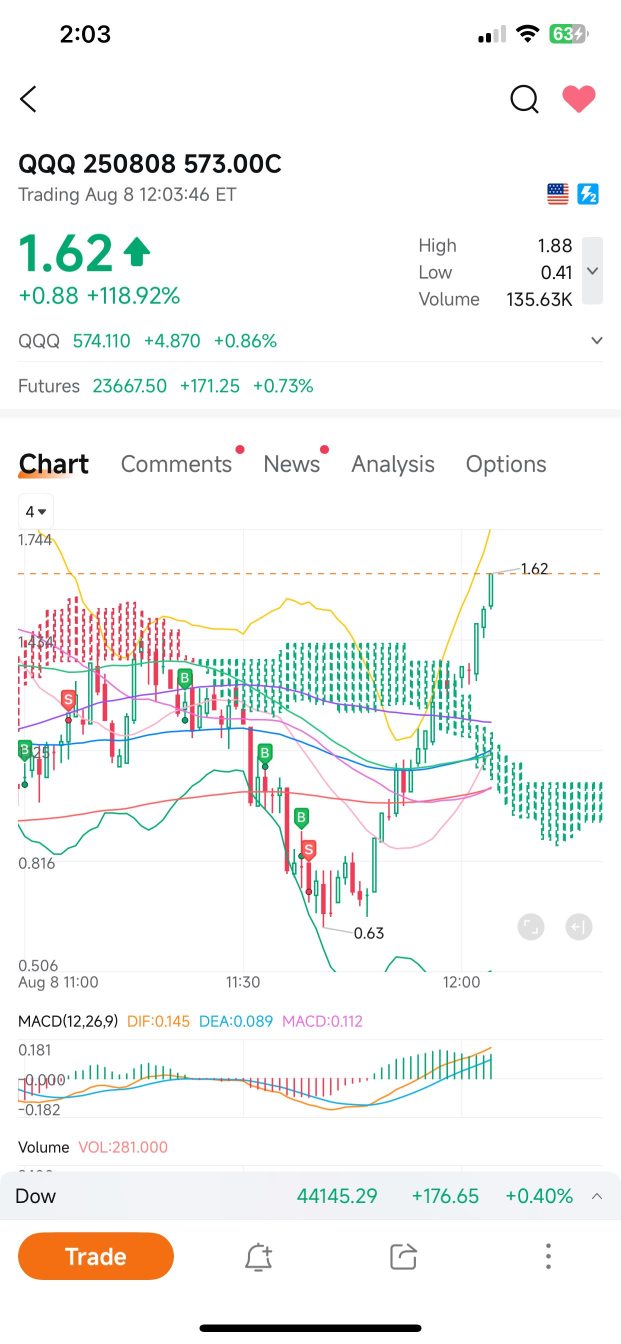The width and height of the screenshot is (621, 1344).
Task: Tap the back arrow icon
Action: pos(28,99)
